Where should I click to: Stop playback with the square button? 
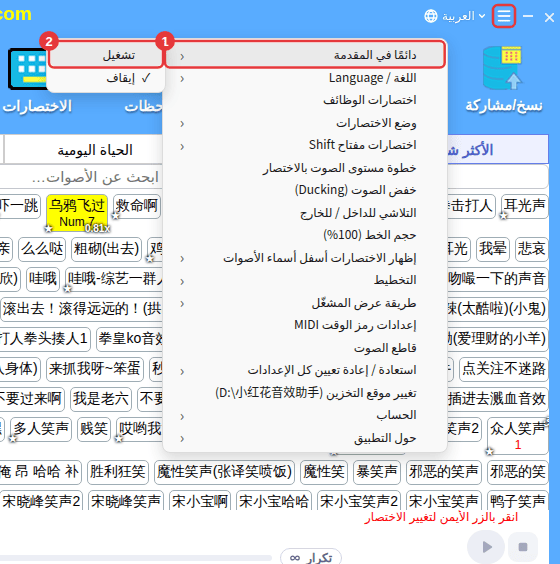[x=523, y=547]
